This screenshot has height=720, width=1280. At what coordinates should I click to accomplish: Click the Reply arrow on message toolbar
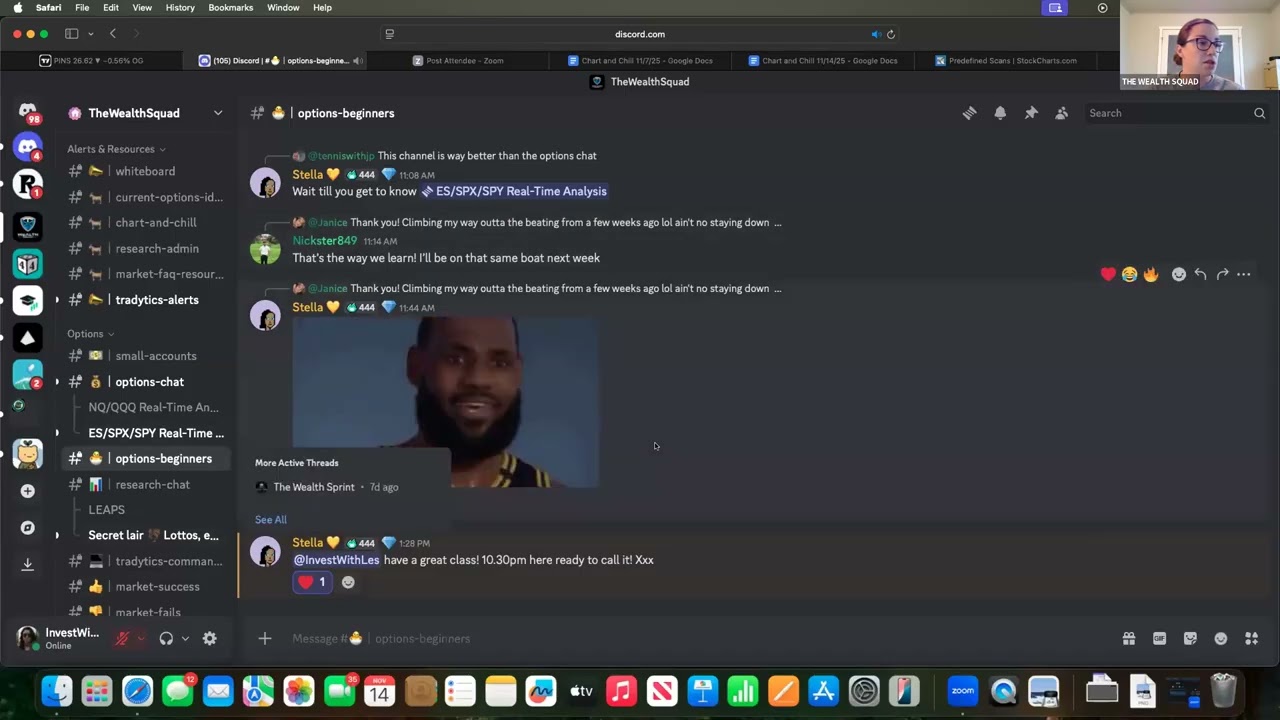click(1200, 274)
